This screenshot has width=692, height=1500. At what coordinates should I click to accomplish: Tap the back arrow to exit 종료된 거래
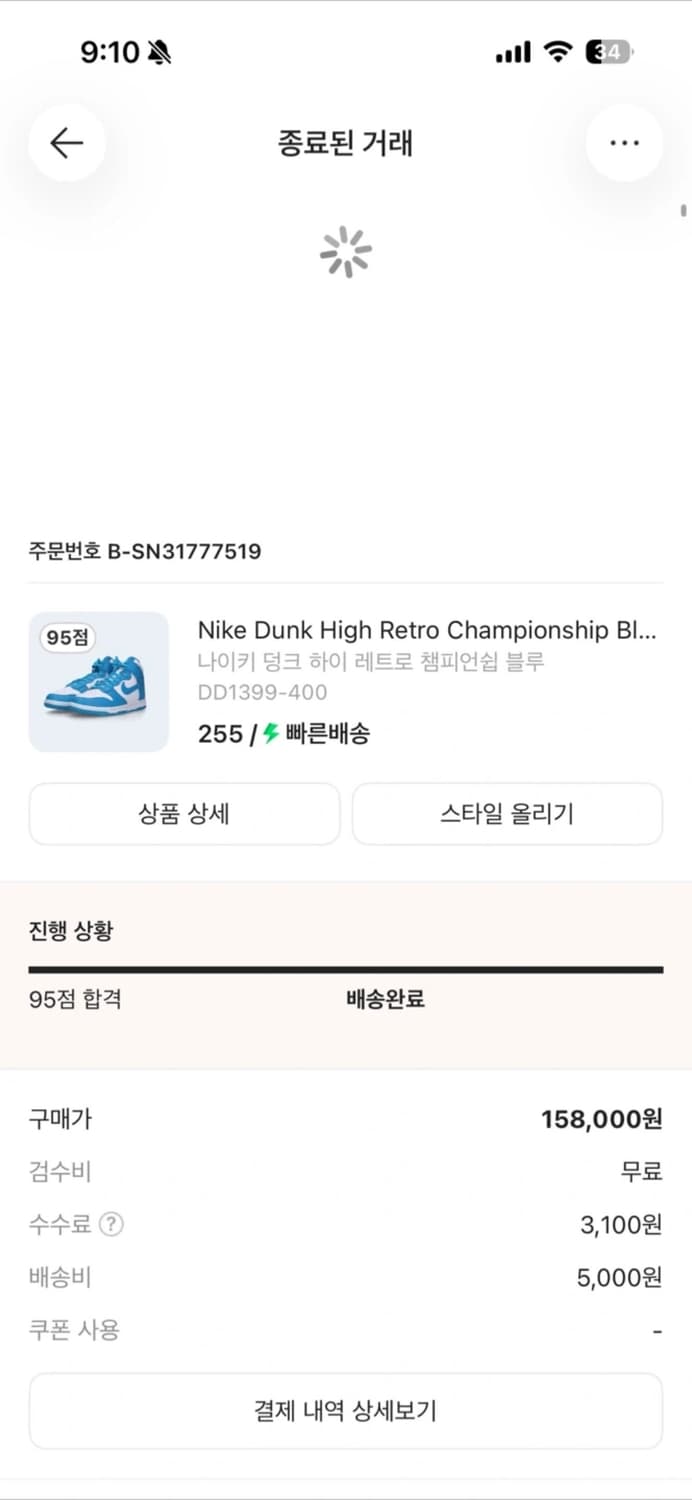[66, 143]
